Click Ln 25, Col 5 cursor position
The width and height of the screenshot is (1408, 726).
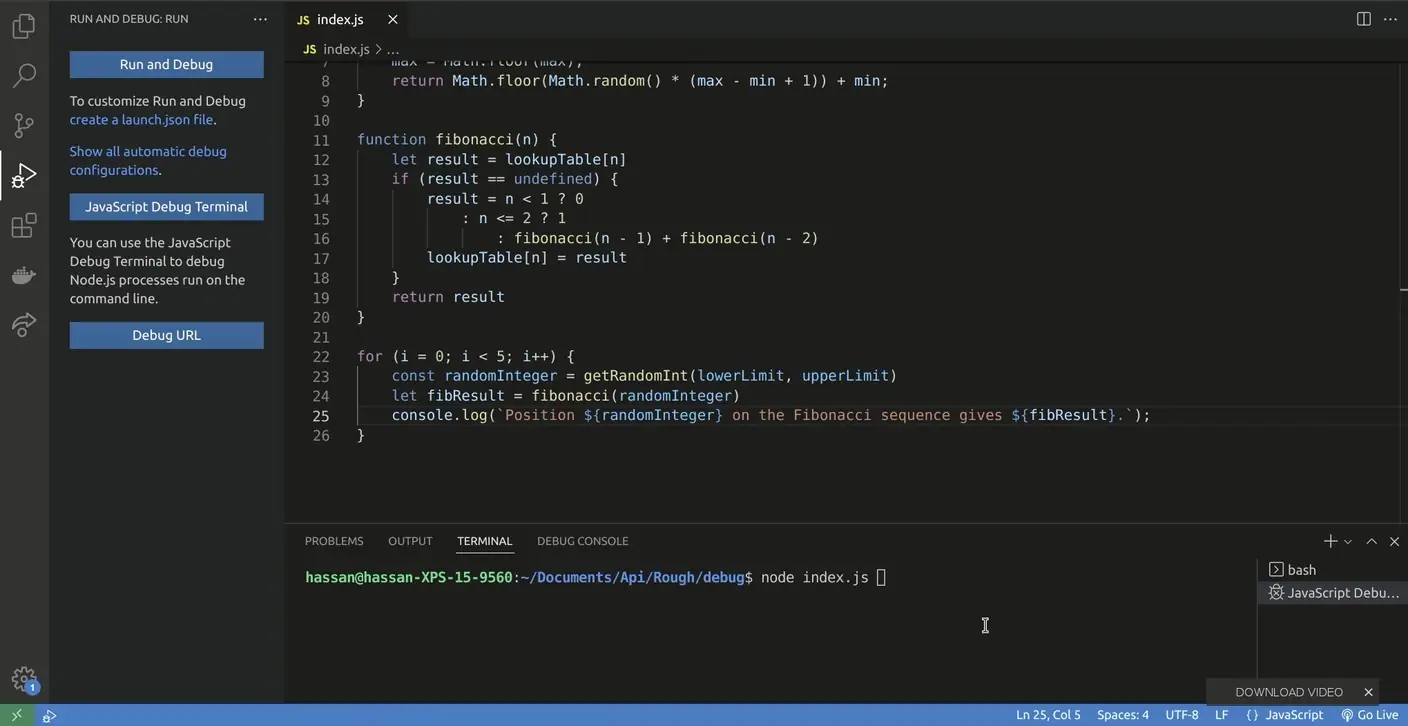[1048, 715]
